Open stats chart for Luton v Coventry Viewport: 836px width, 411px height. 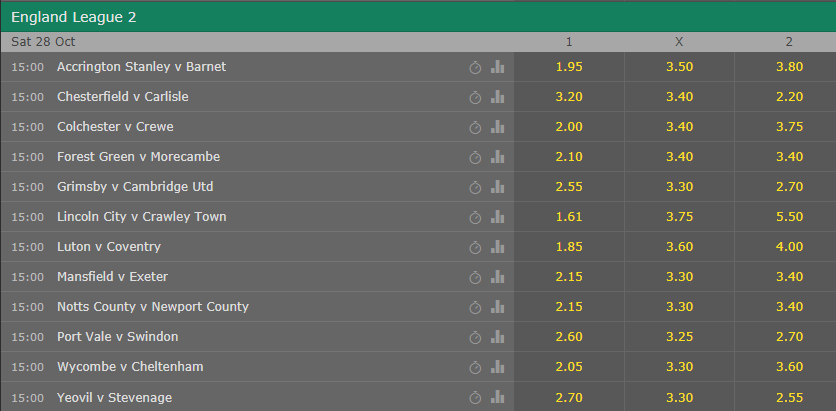(x=498, y=247)
